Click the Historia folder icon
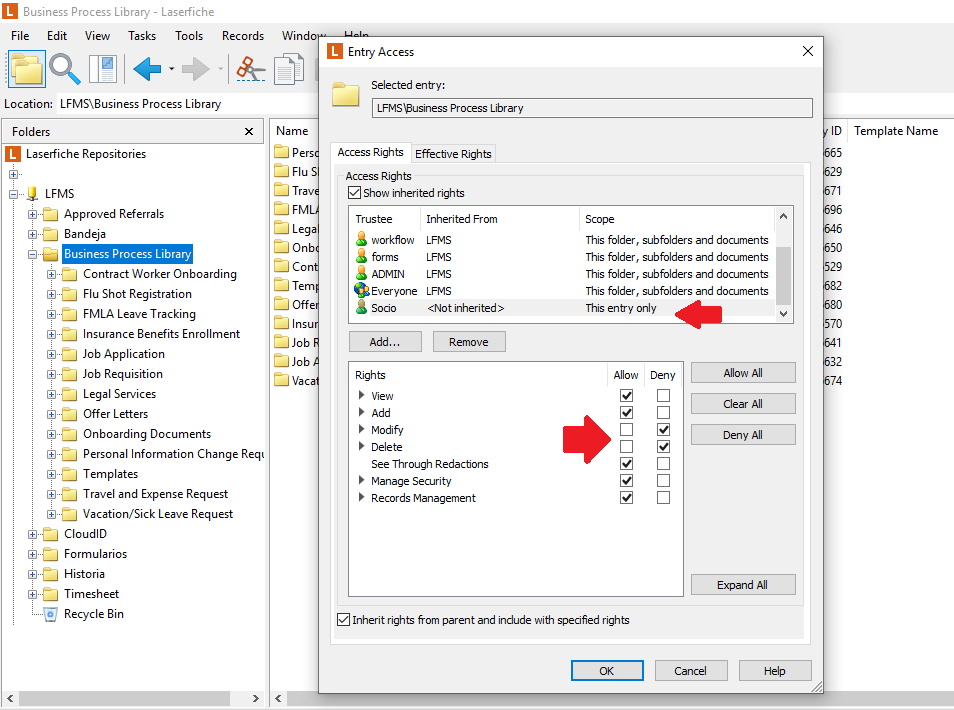954x710 pixels. pos(51,574)
